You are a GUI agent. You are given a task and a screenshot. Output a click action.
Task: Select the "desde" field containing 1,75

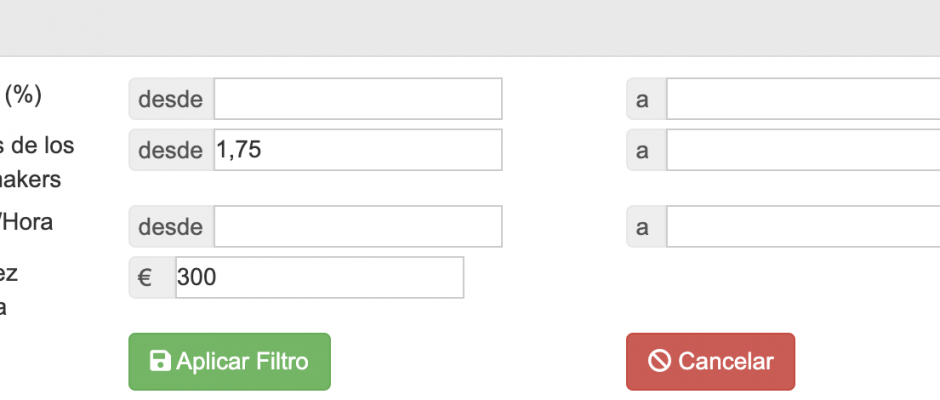(x=357, y=150)
